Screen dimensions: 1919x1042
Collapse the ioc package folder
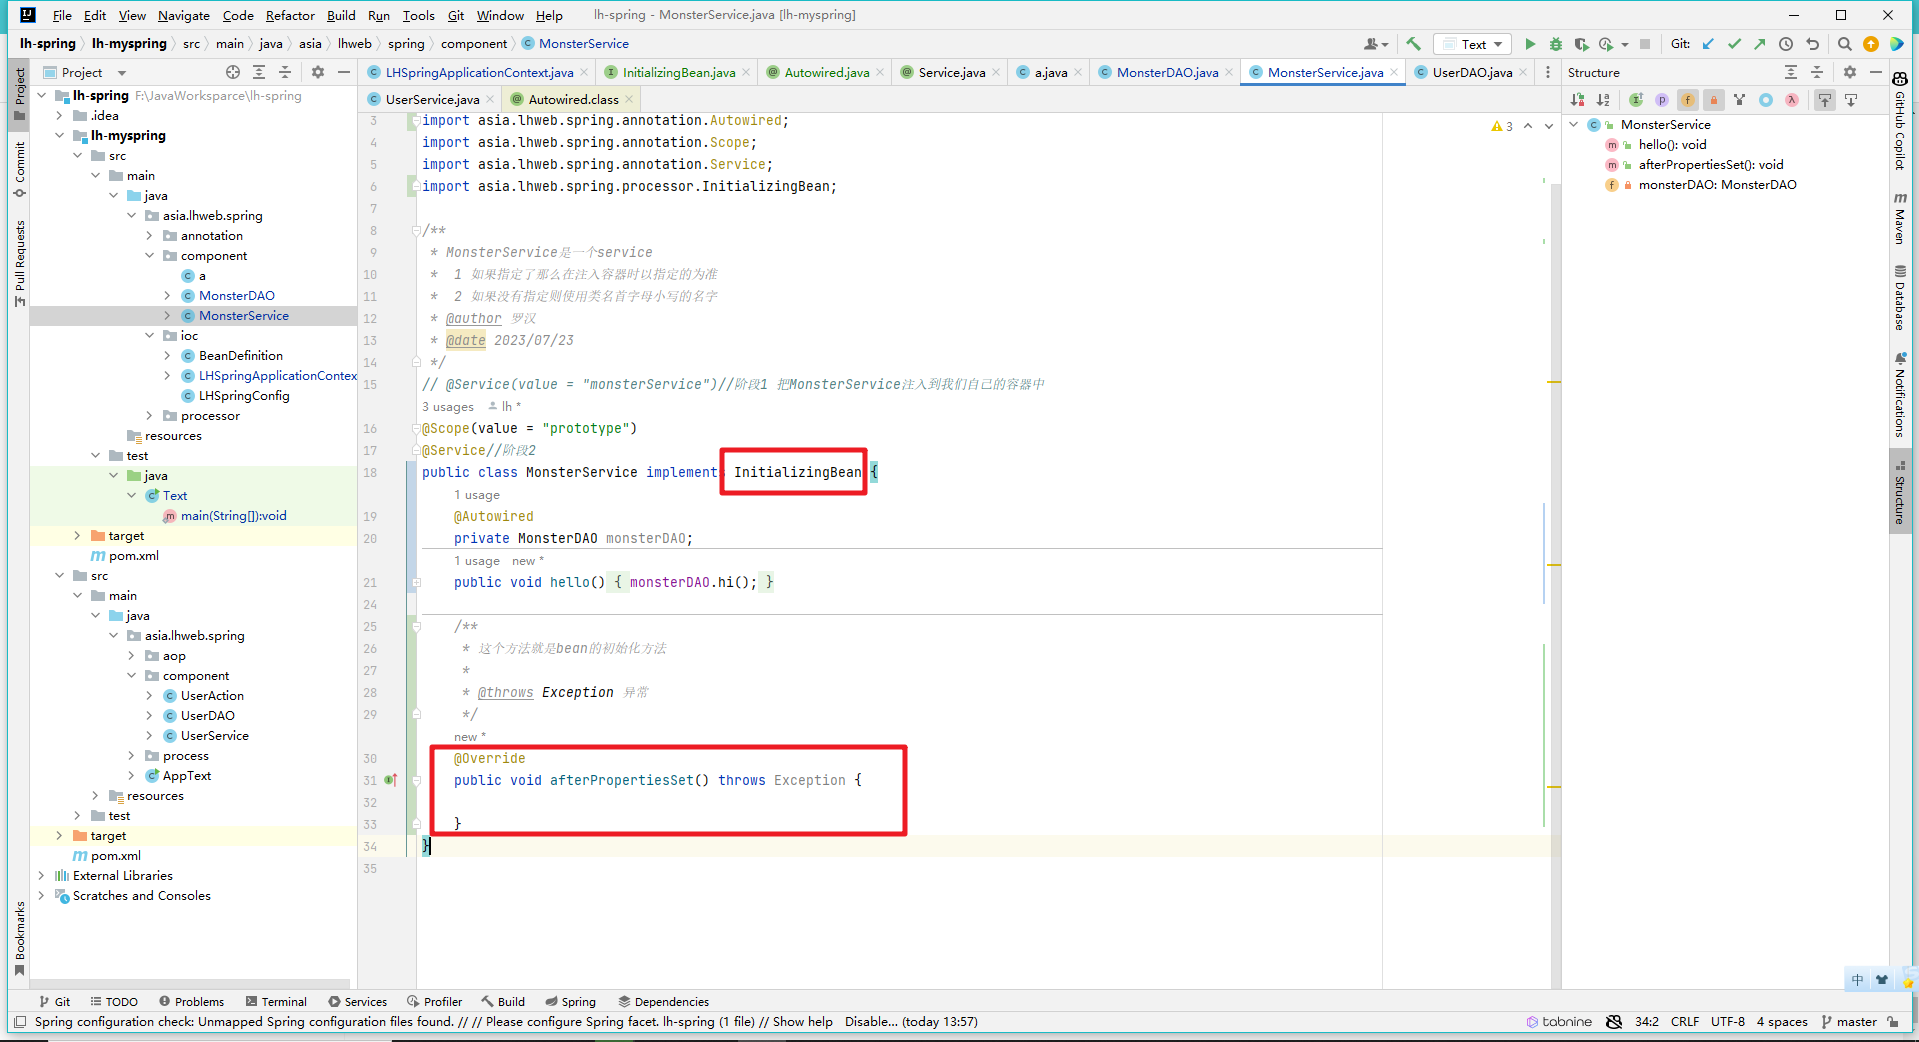[150, 336]
